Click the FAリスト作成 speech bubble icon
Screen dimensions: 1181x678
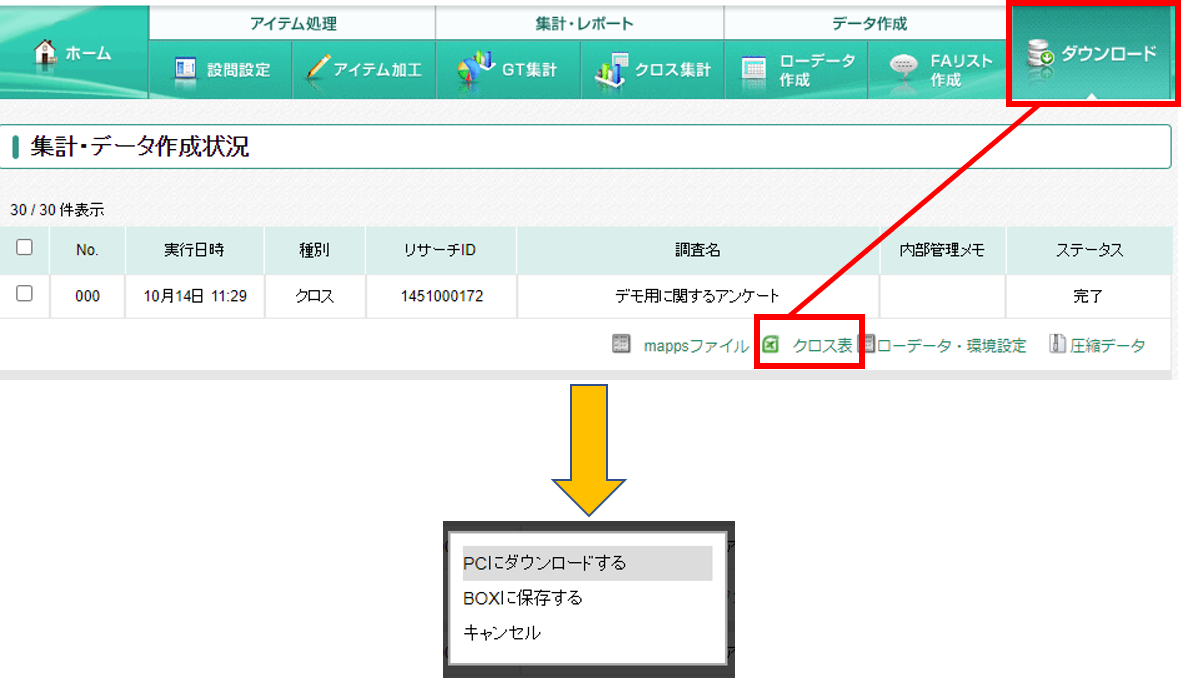point(903,67)
